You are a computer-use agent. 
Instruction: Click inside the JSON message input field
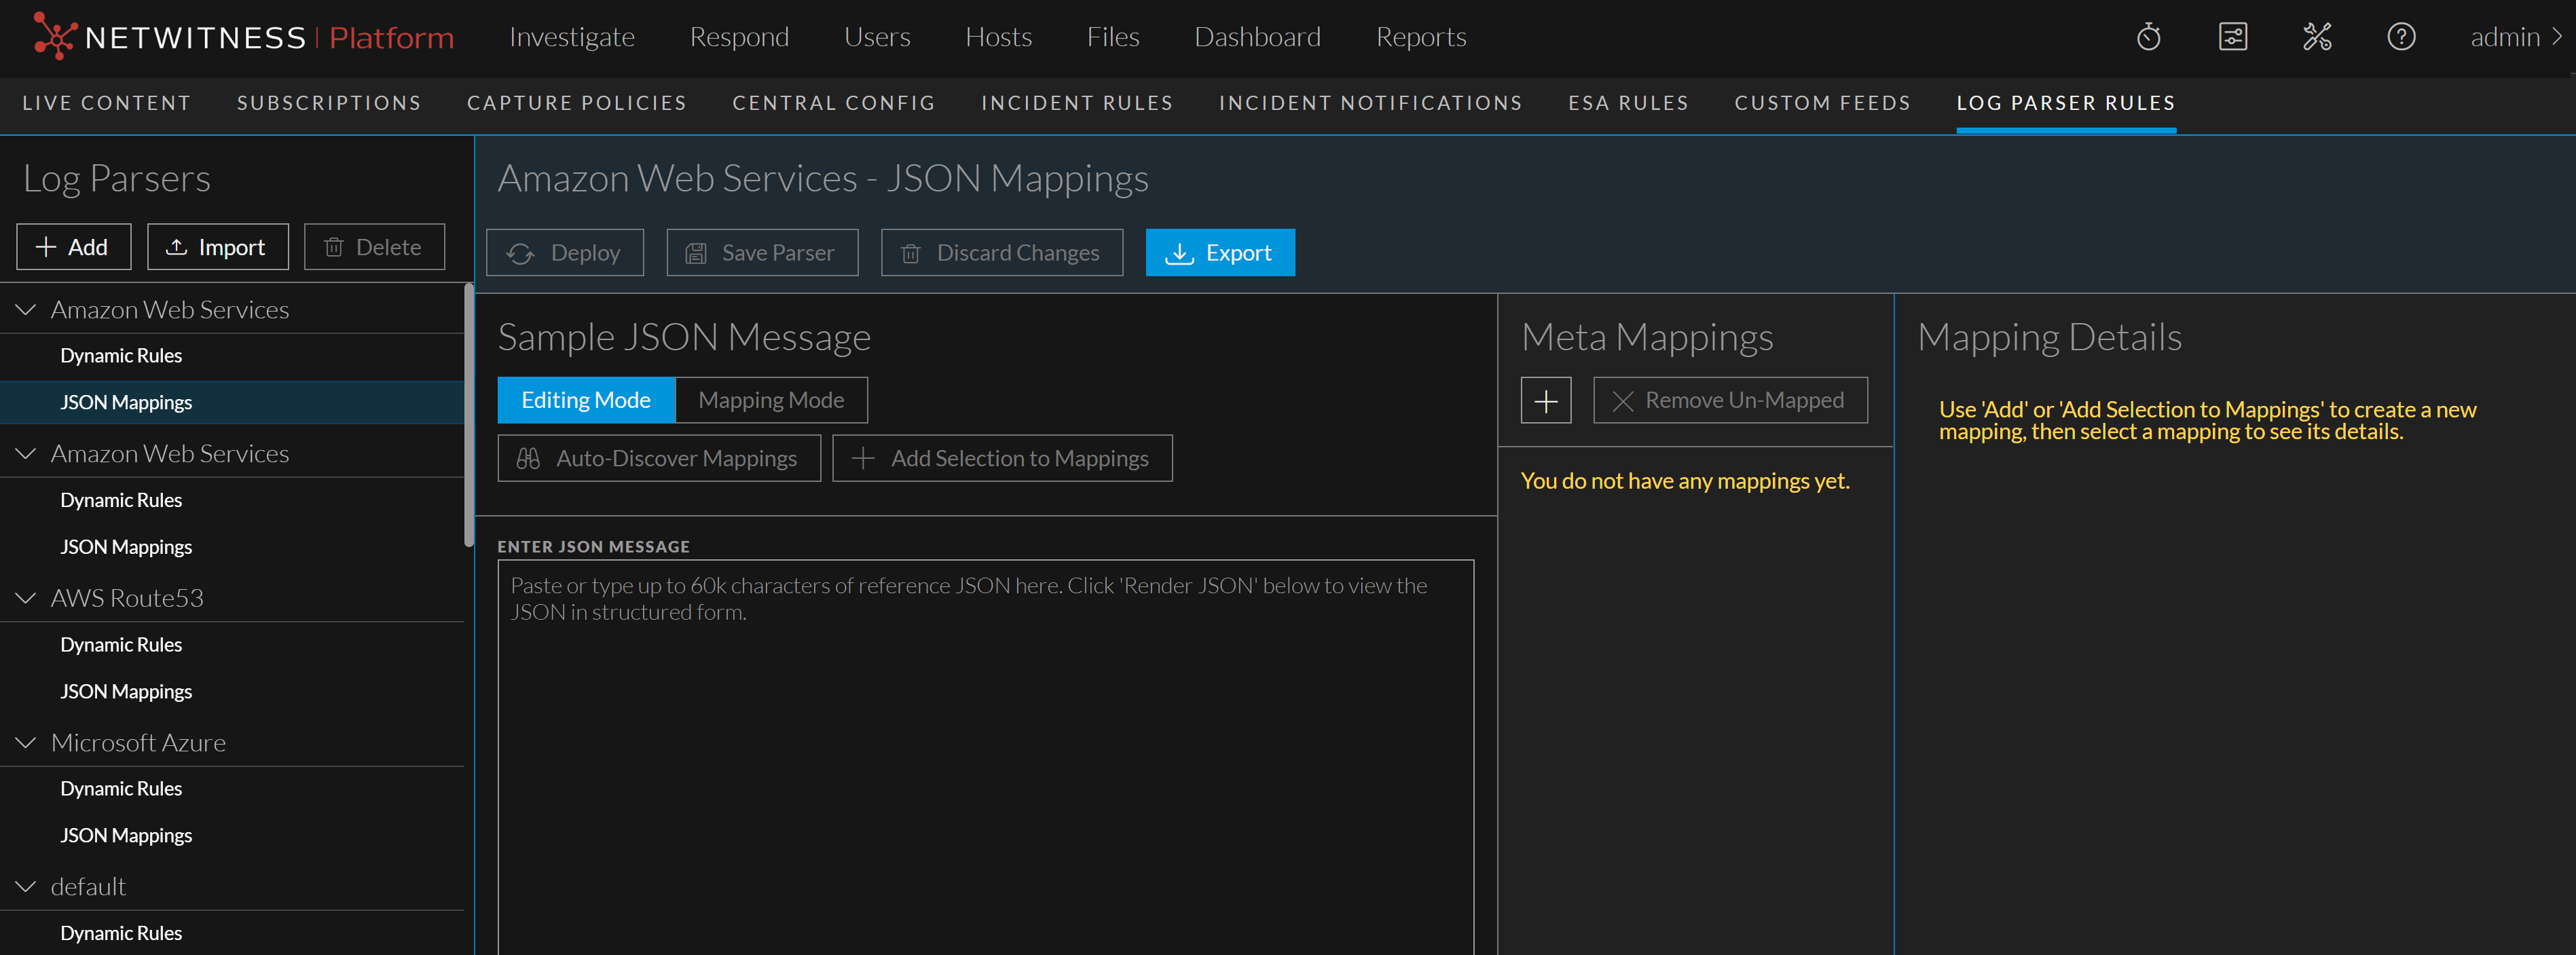click(x=985, y=700)
